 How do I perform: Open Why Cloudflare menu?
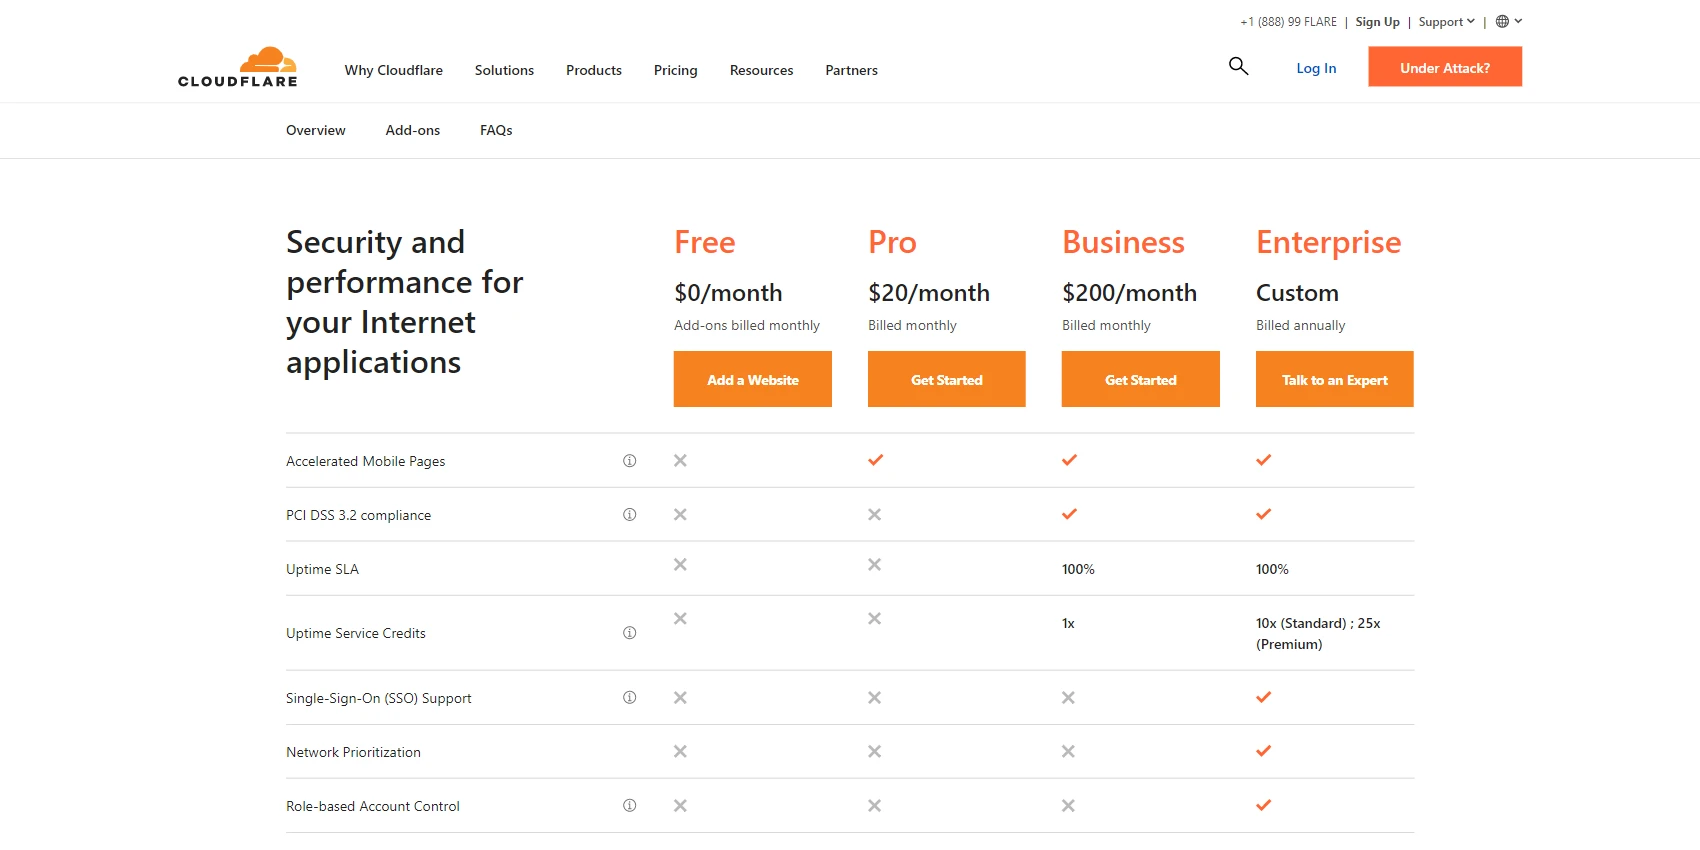point(394,70)
